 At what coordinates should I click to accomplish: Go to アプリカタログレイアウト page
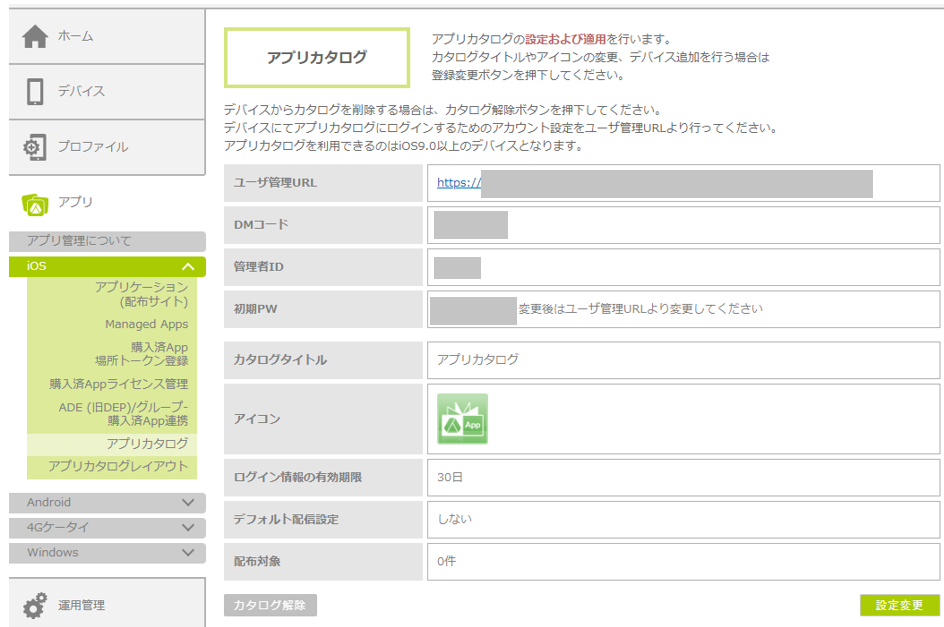click(118, 467)
